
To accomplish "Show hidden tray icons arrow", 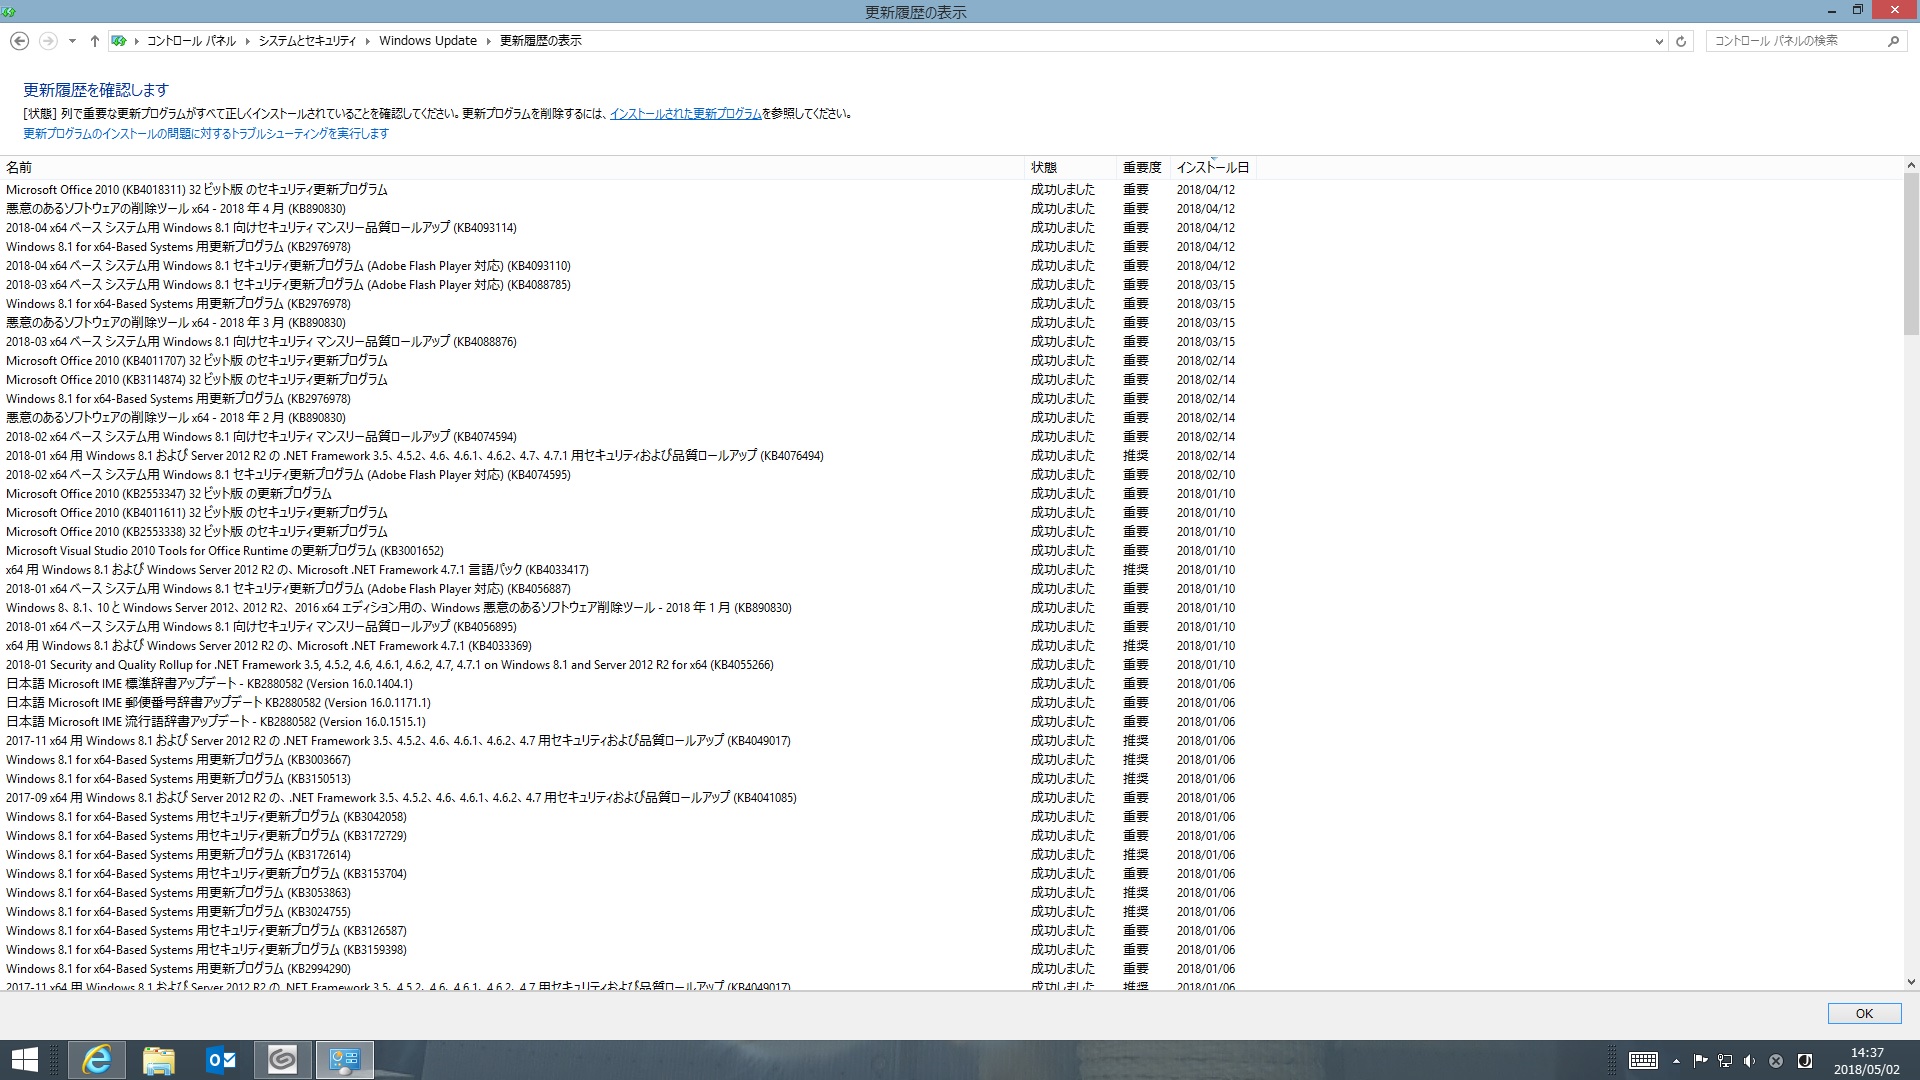I will tap(1676, 1061).
